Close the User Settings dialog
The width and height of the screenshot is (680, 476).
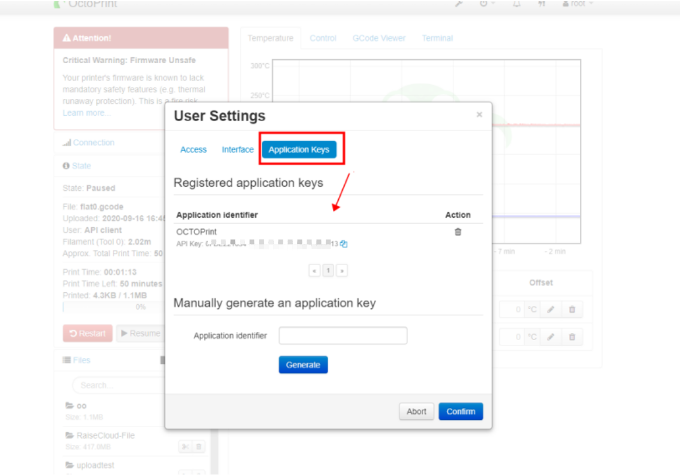tap(479, 114)
